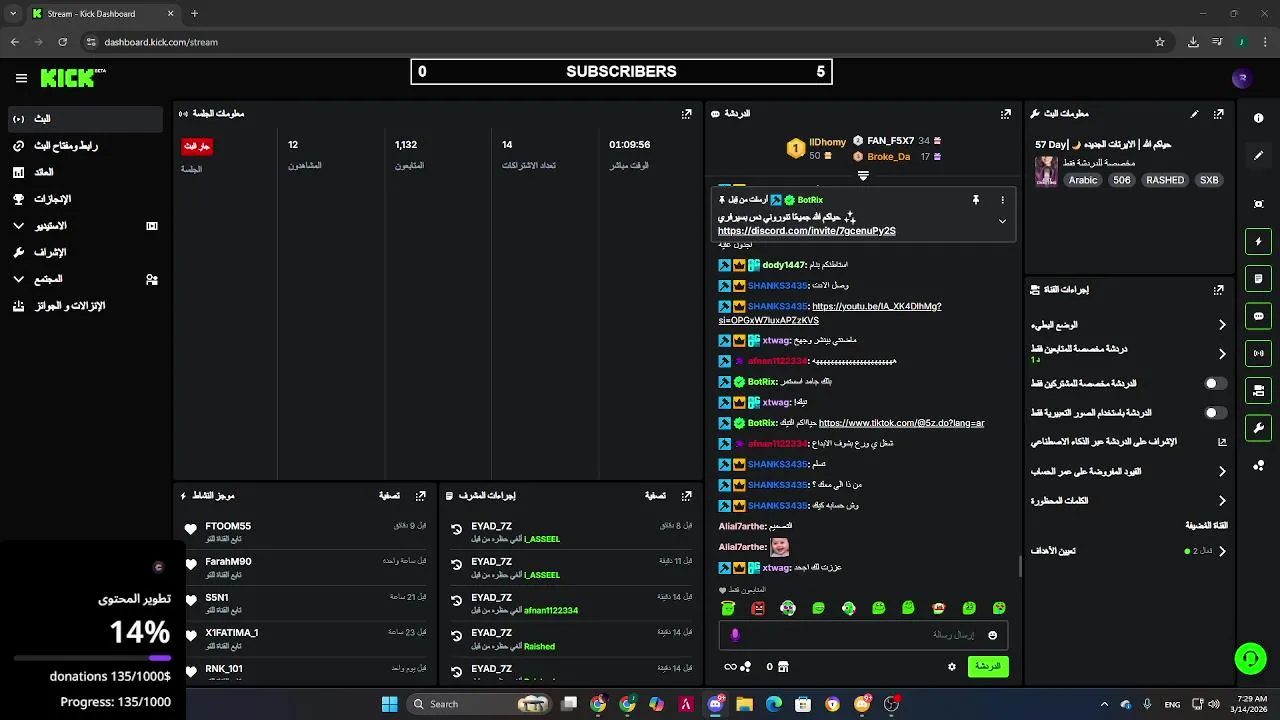
Task: Click filter (تصفية) in activity feed panel
Action: tap(389, 496)
